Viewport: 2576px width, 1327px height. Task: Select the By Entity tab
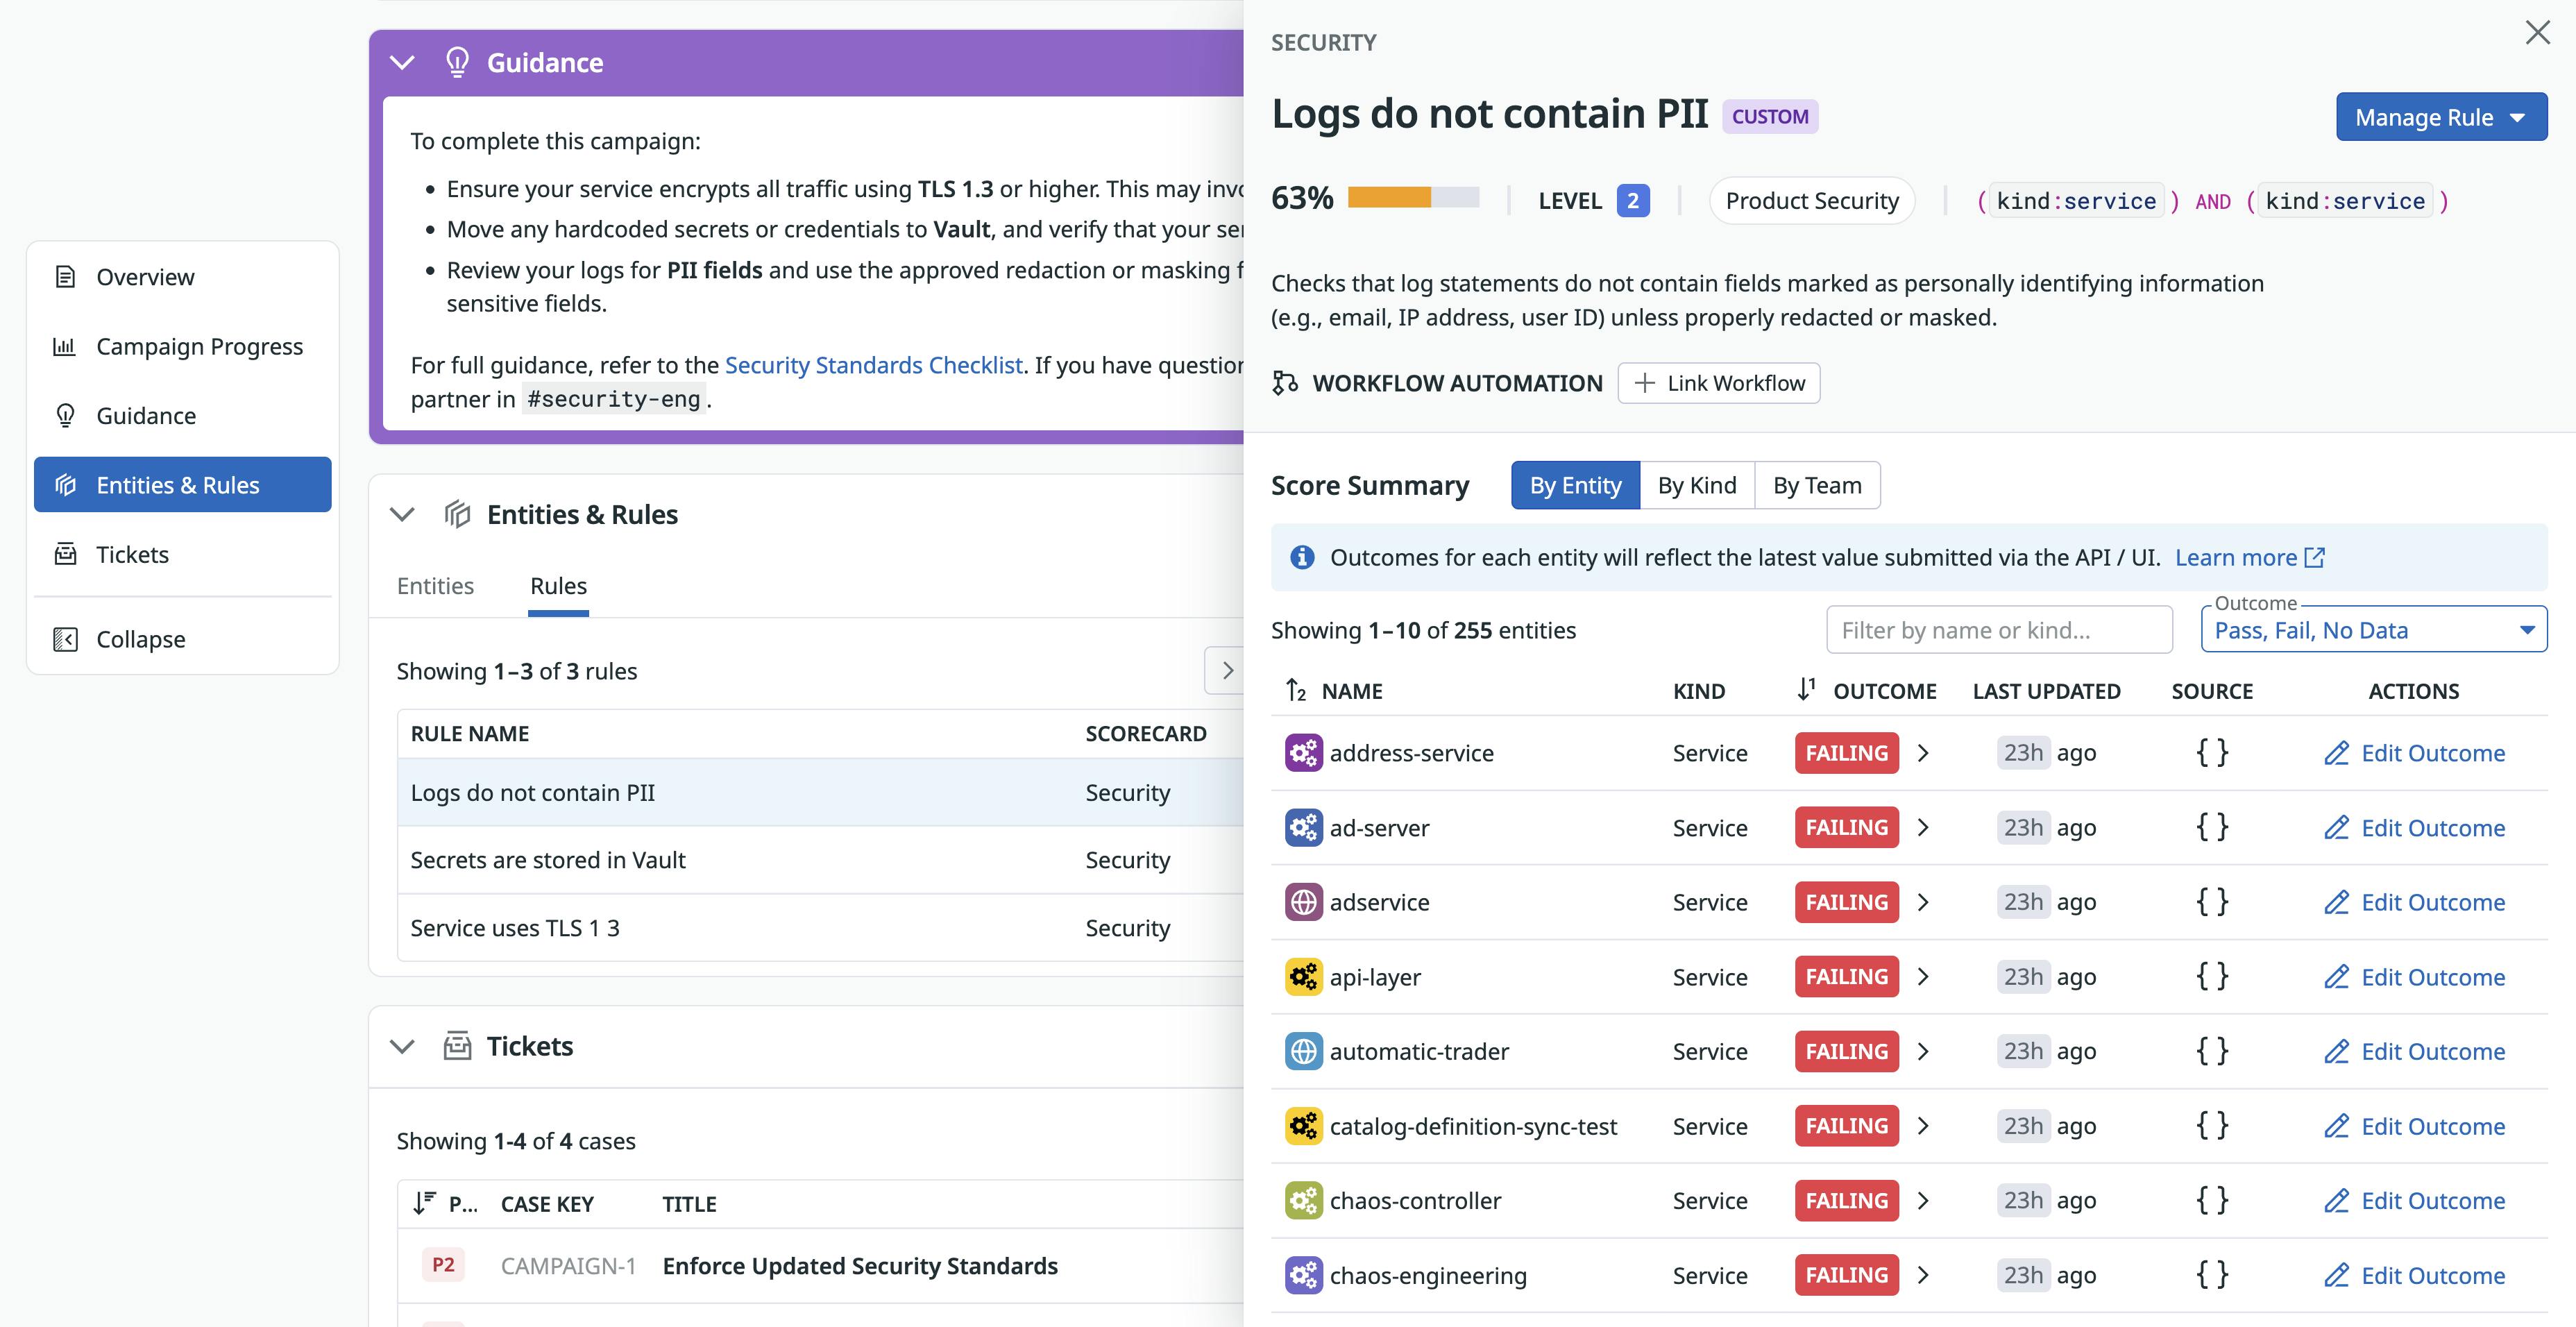(x=1574, y=485)
